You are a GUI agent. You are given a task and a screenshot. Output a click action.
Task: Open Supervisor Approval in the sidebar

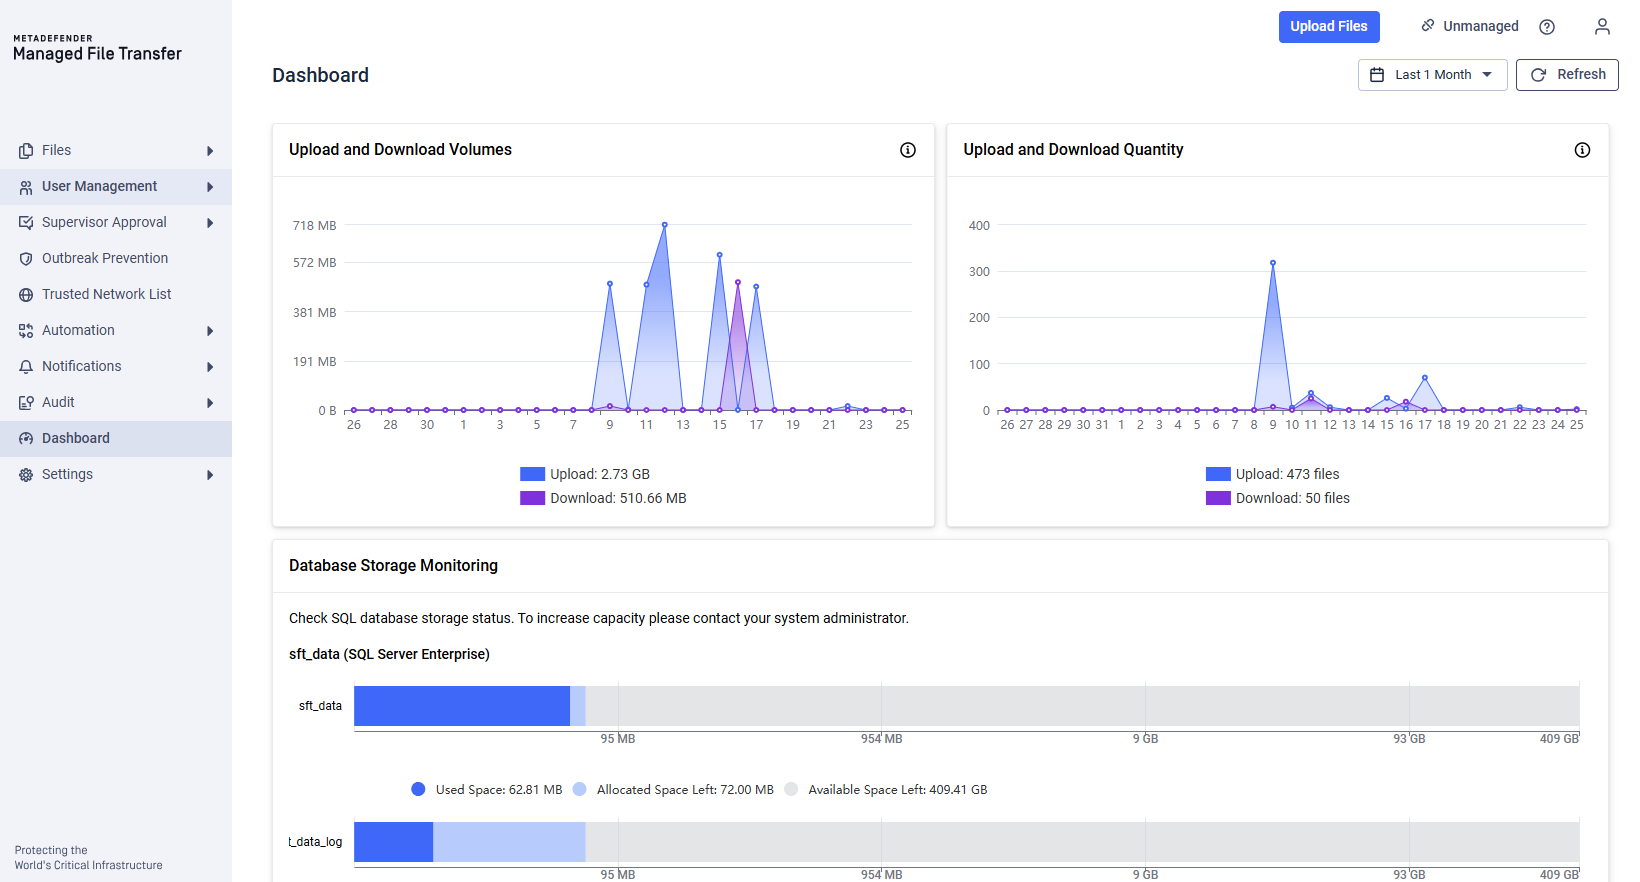(104, 222)
